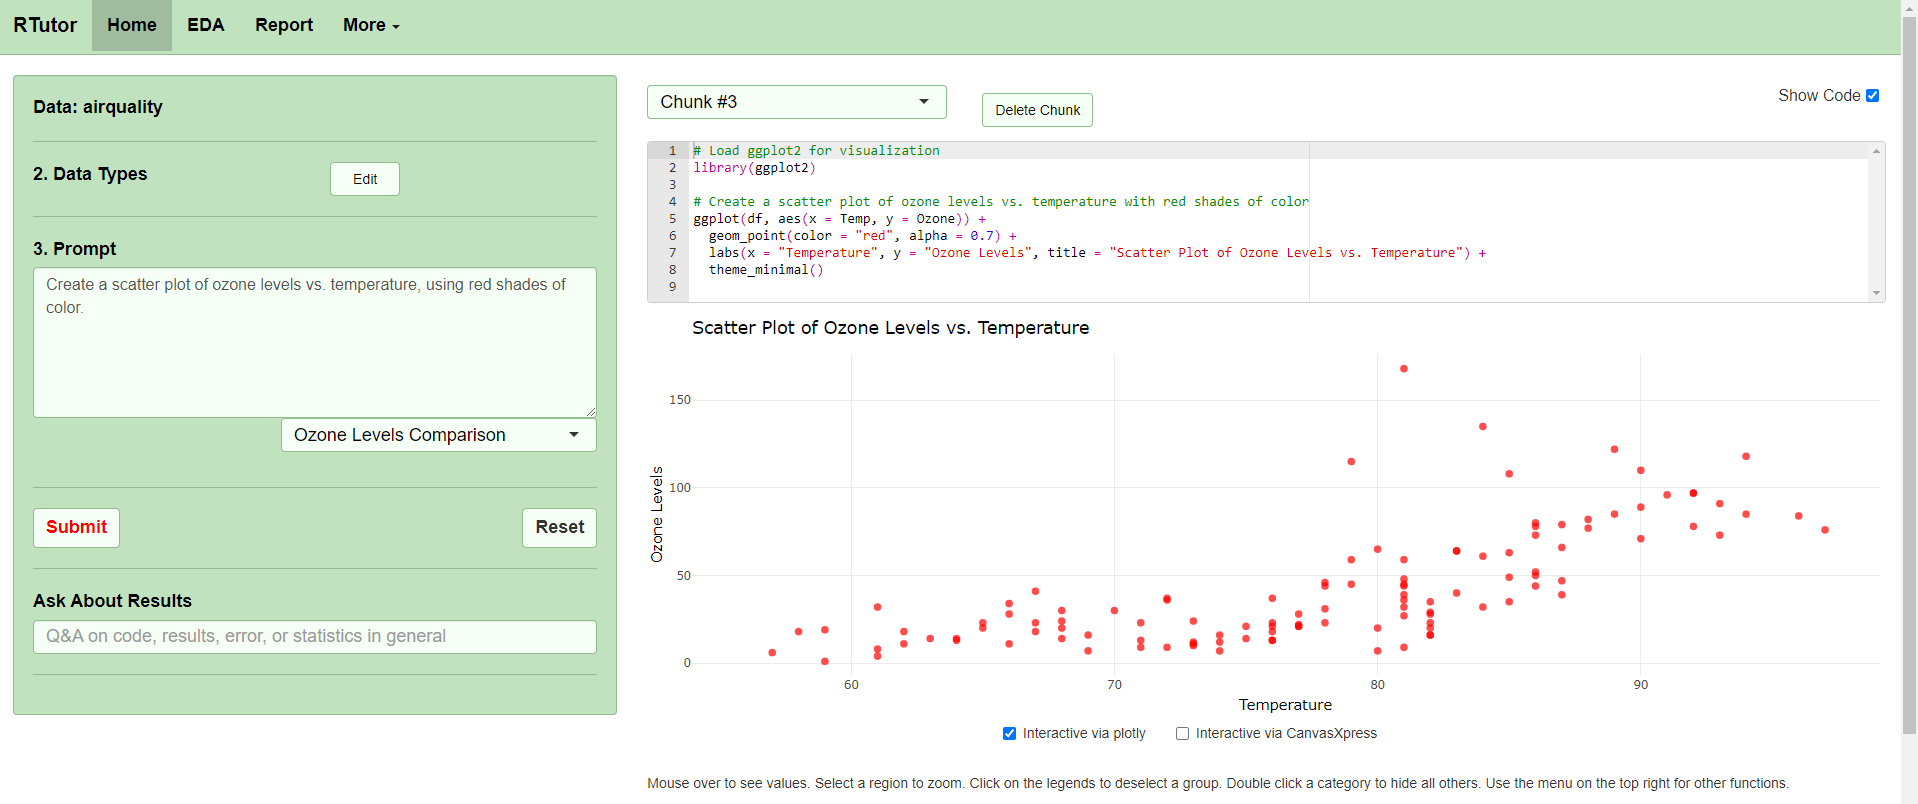The width and height of the screenshot is (1918, 804).
Task: Click the code editor scroll-up arrow
Action: point(1876,151)
